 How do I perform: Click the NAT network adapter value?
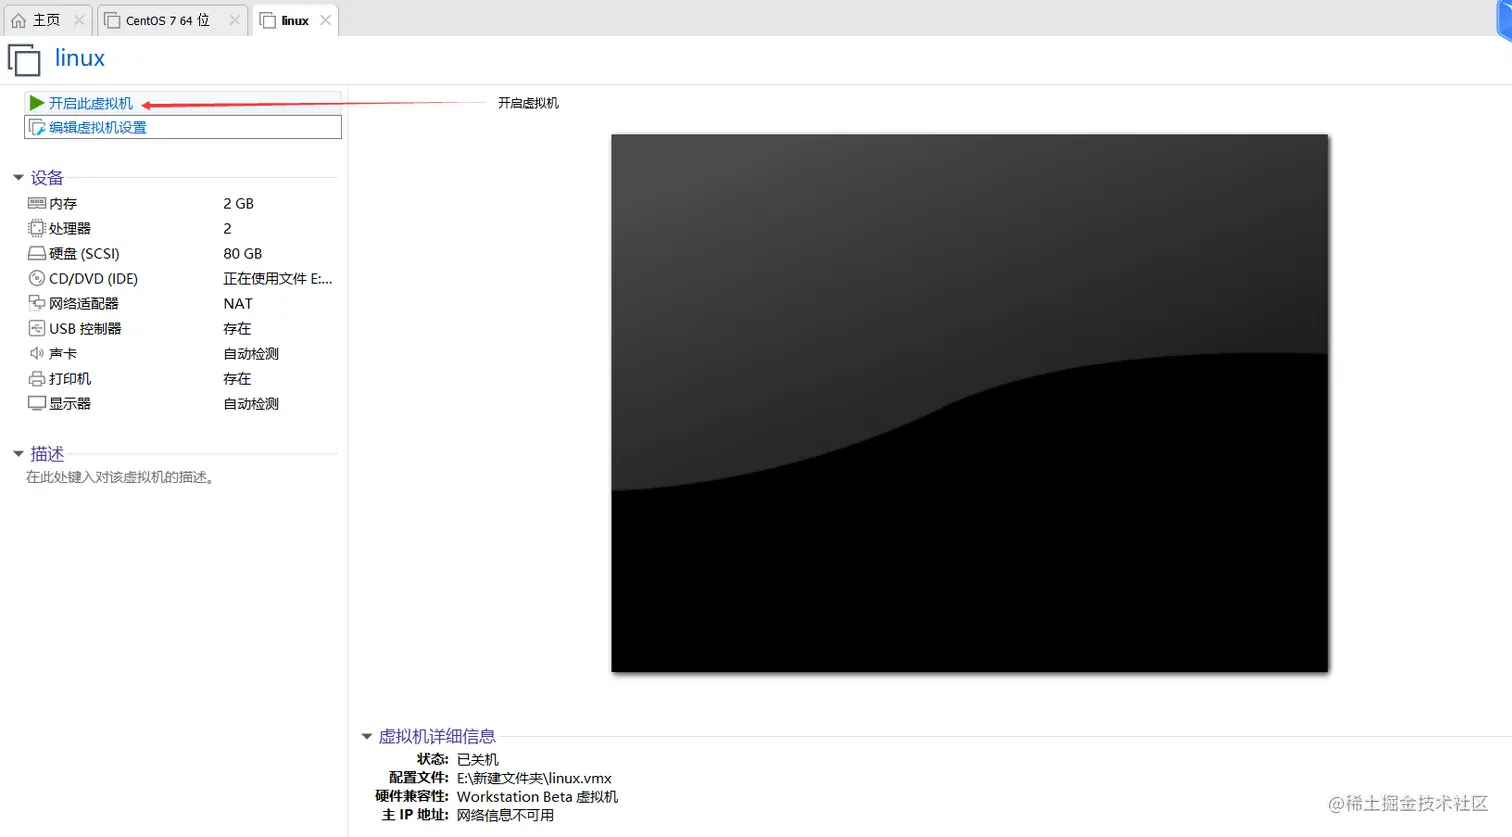[238, 303]
